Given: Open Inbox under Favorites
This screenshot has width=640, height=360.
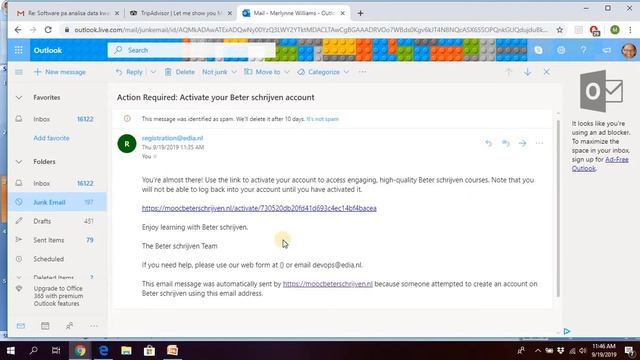Looking at the screenshot, I should point(57,119).
